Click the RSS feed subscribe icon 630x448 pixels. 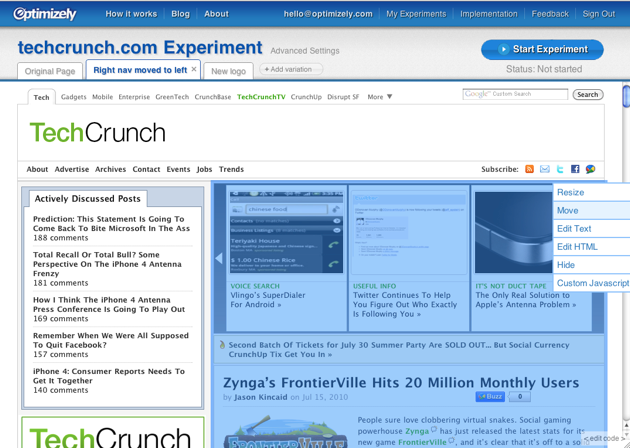(529, 169)
